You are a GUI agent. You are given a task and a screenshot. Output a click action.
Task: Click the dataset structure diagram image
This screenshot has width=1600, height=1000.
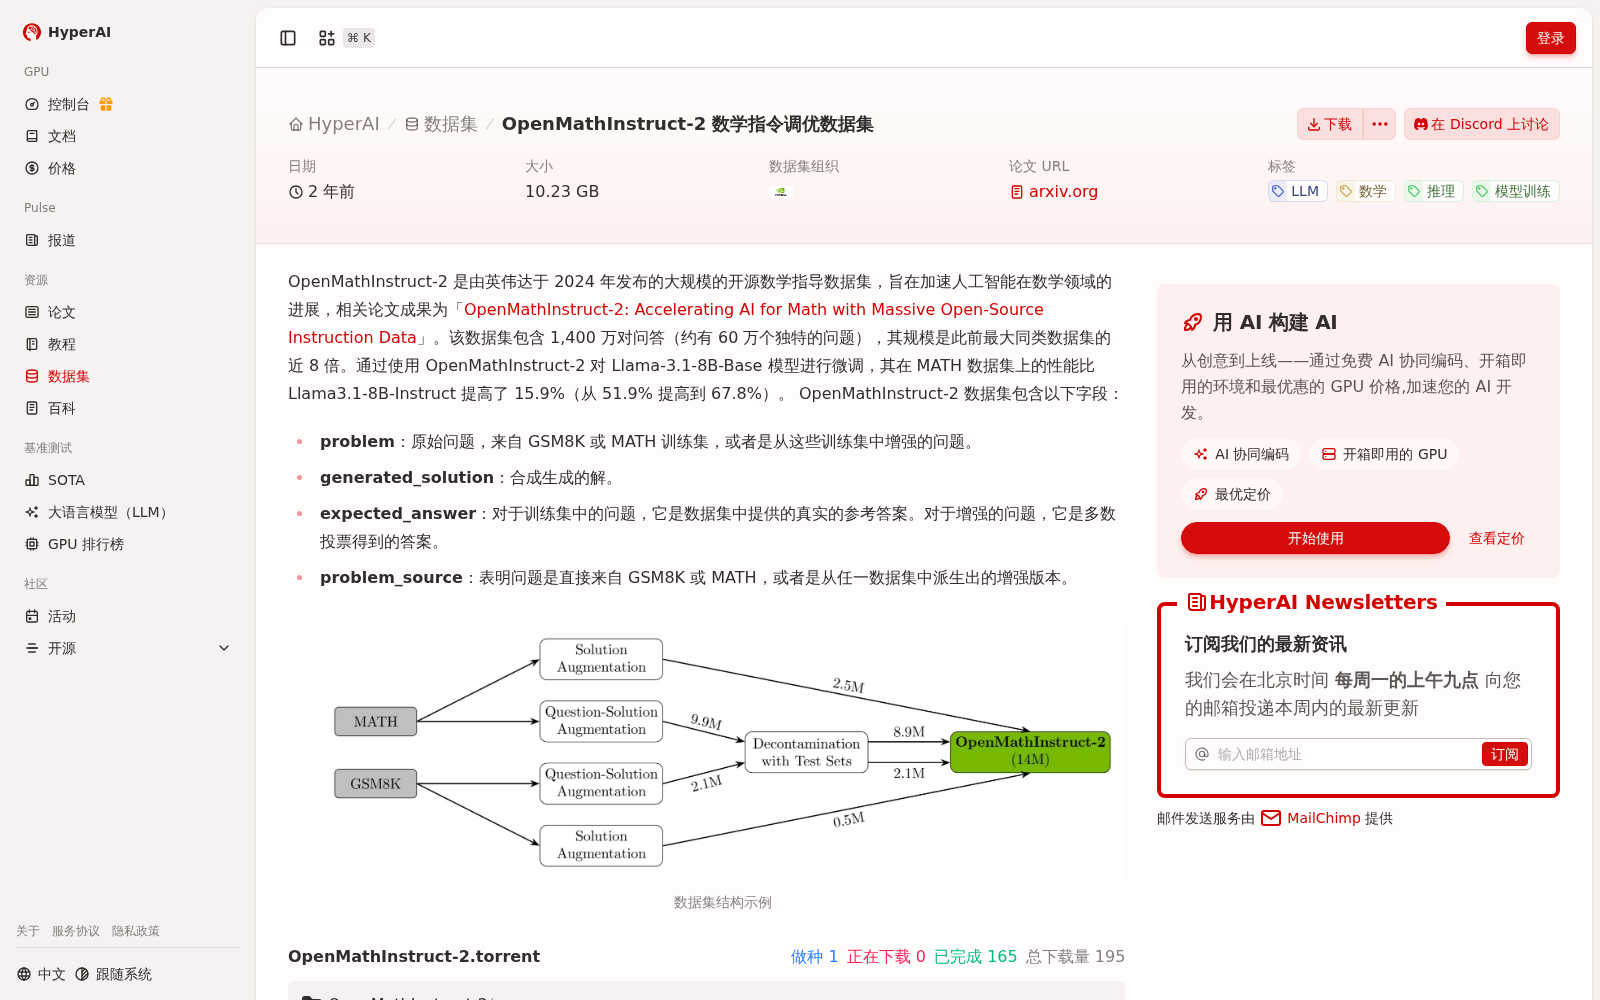tap(722, 752)
